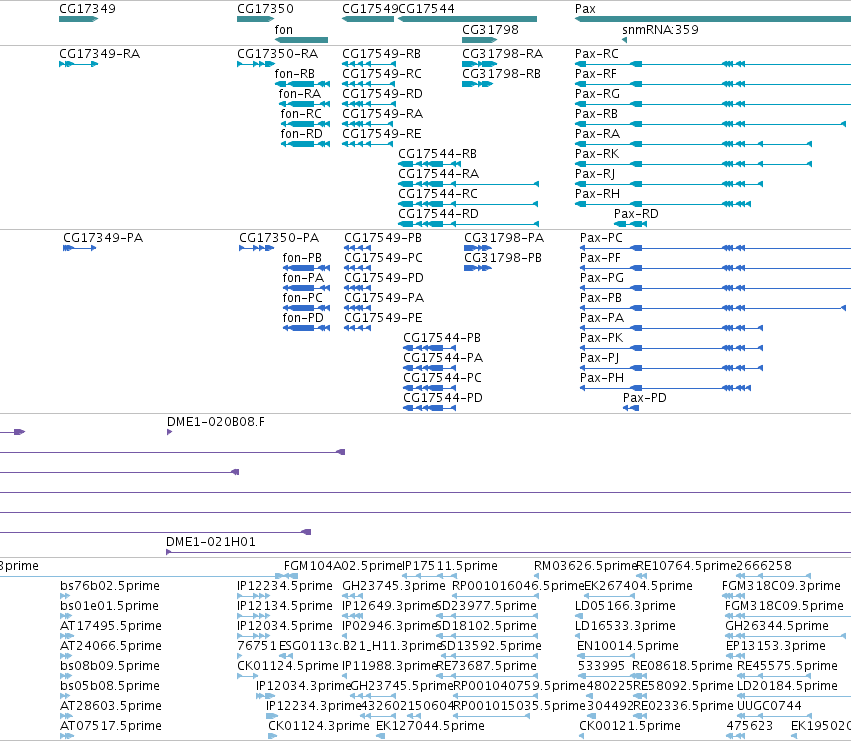Click EST EK127044.5prime label
This screenshot has height=741, width=851.
pyautogui.click(x=430, y=726)
